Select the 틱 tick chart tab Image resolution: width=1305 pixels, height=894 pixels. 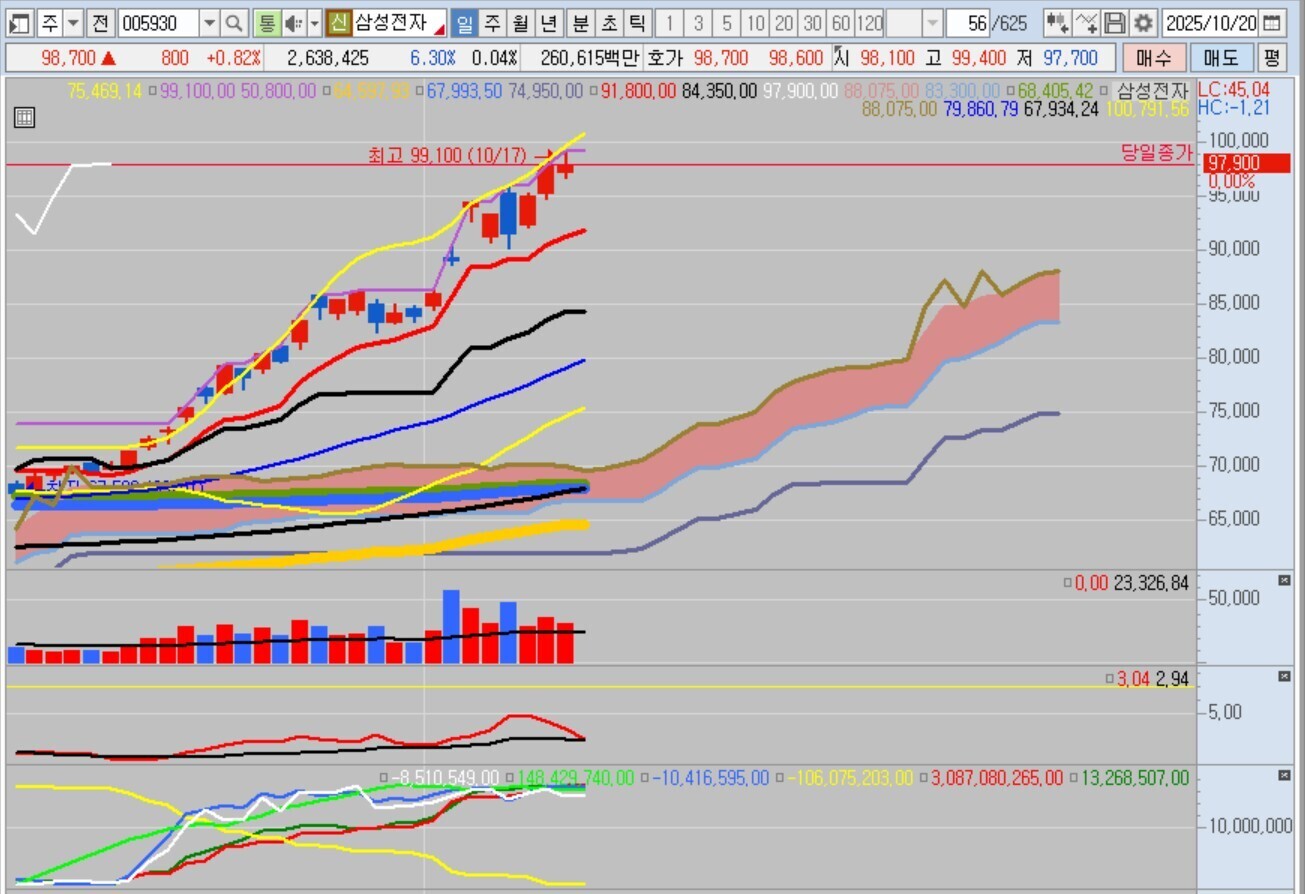[637, 23]
